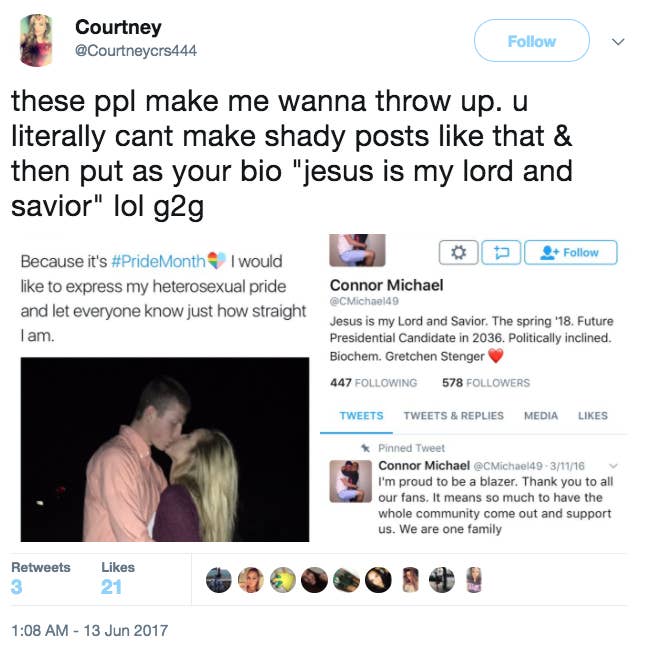Open the #PrideMonth hashtag link
Image resolution: width=649 pixels, height=649 pixels.
point(159,261)
